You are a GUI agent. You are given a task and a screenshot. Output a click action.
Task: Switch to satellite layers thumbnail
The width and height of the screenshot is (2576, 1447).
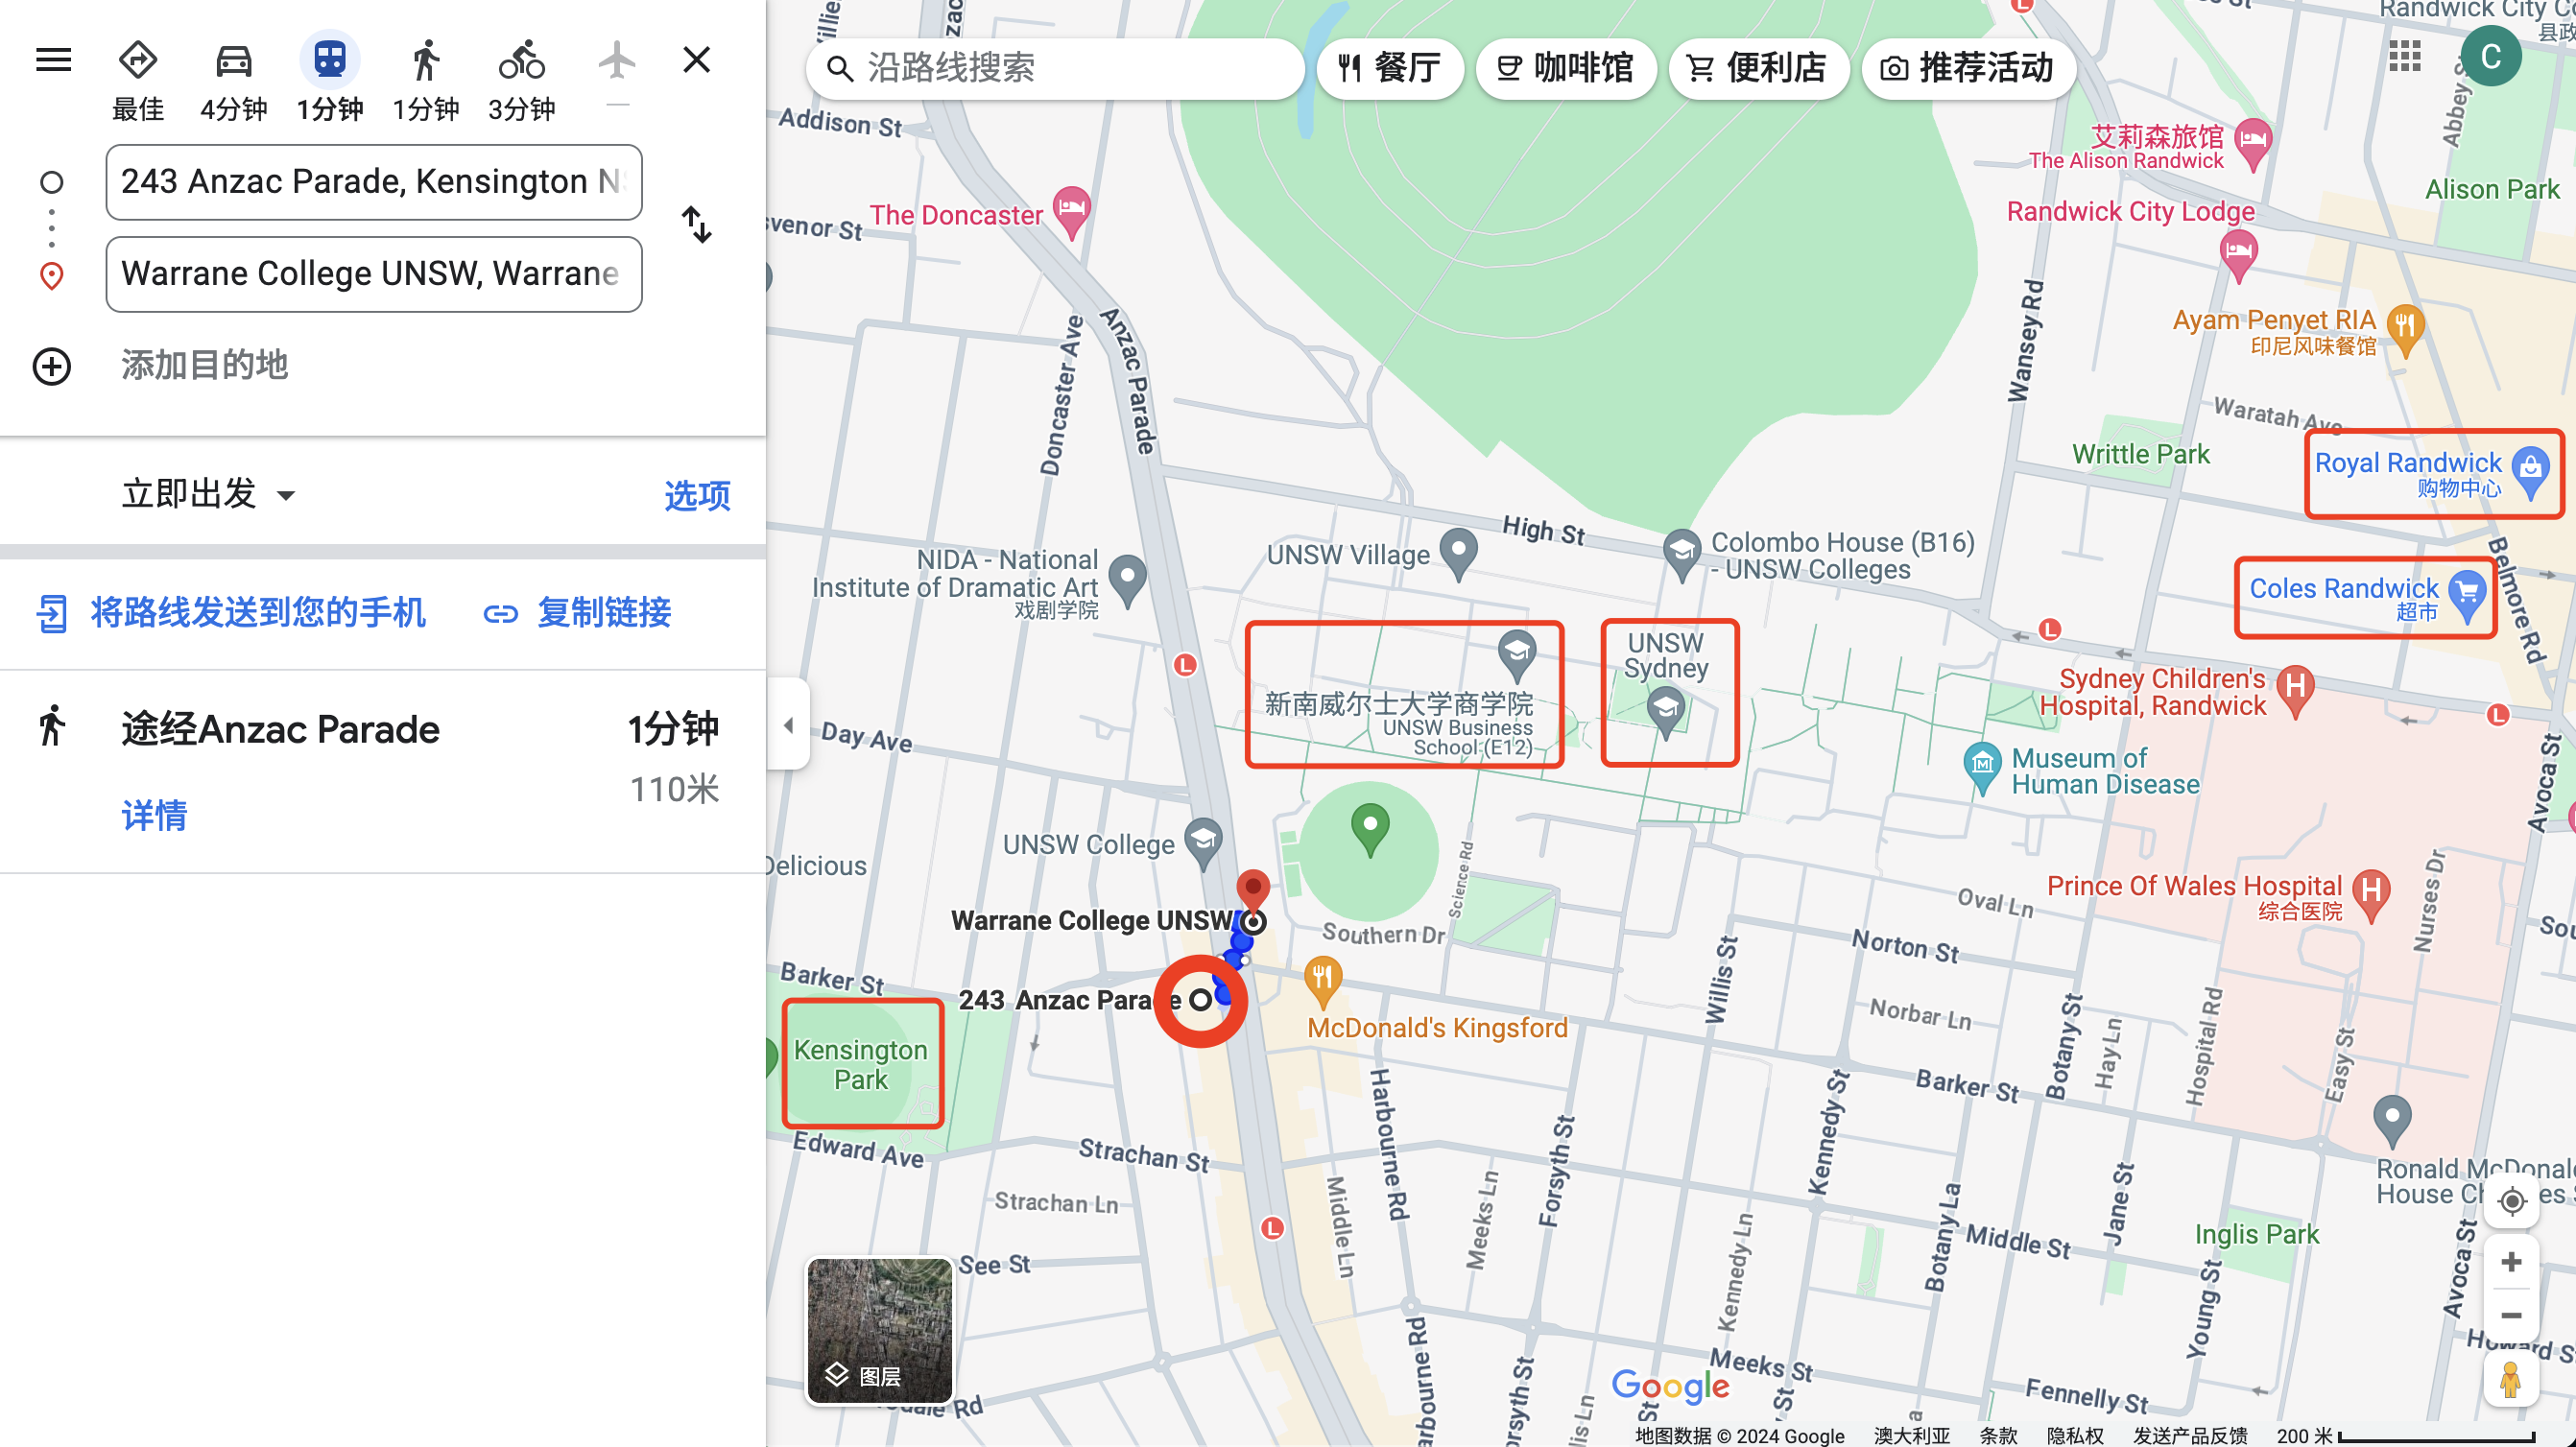[880, 1330]
